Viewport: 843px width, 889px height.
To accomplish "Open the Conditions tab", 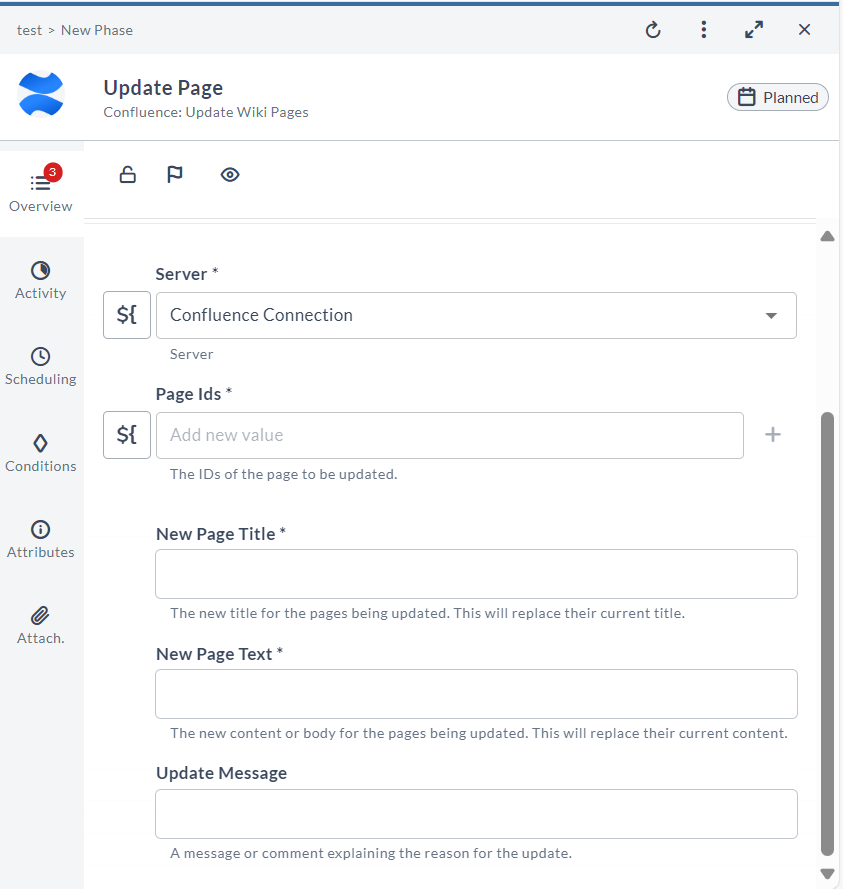I will click(41, 454).
